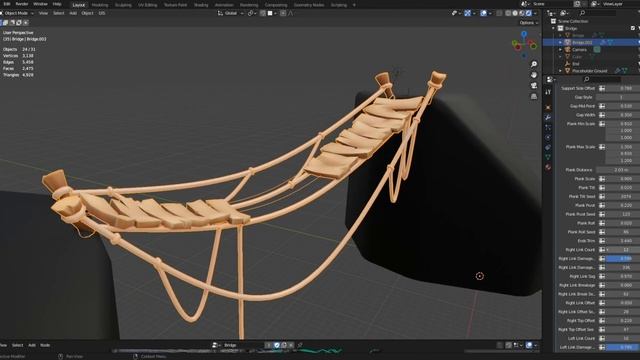Open the viewport View menu
Image resolution: width=640 pixels, height=360 pixels.
[x=43, y=13]
